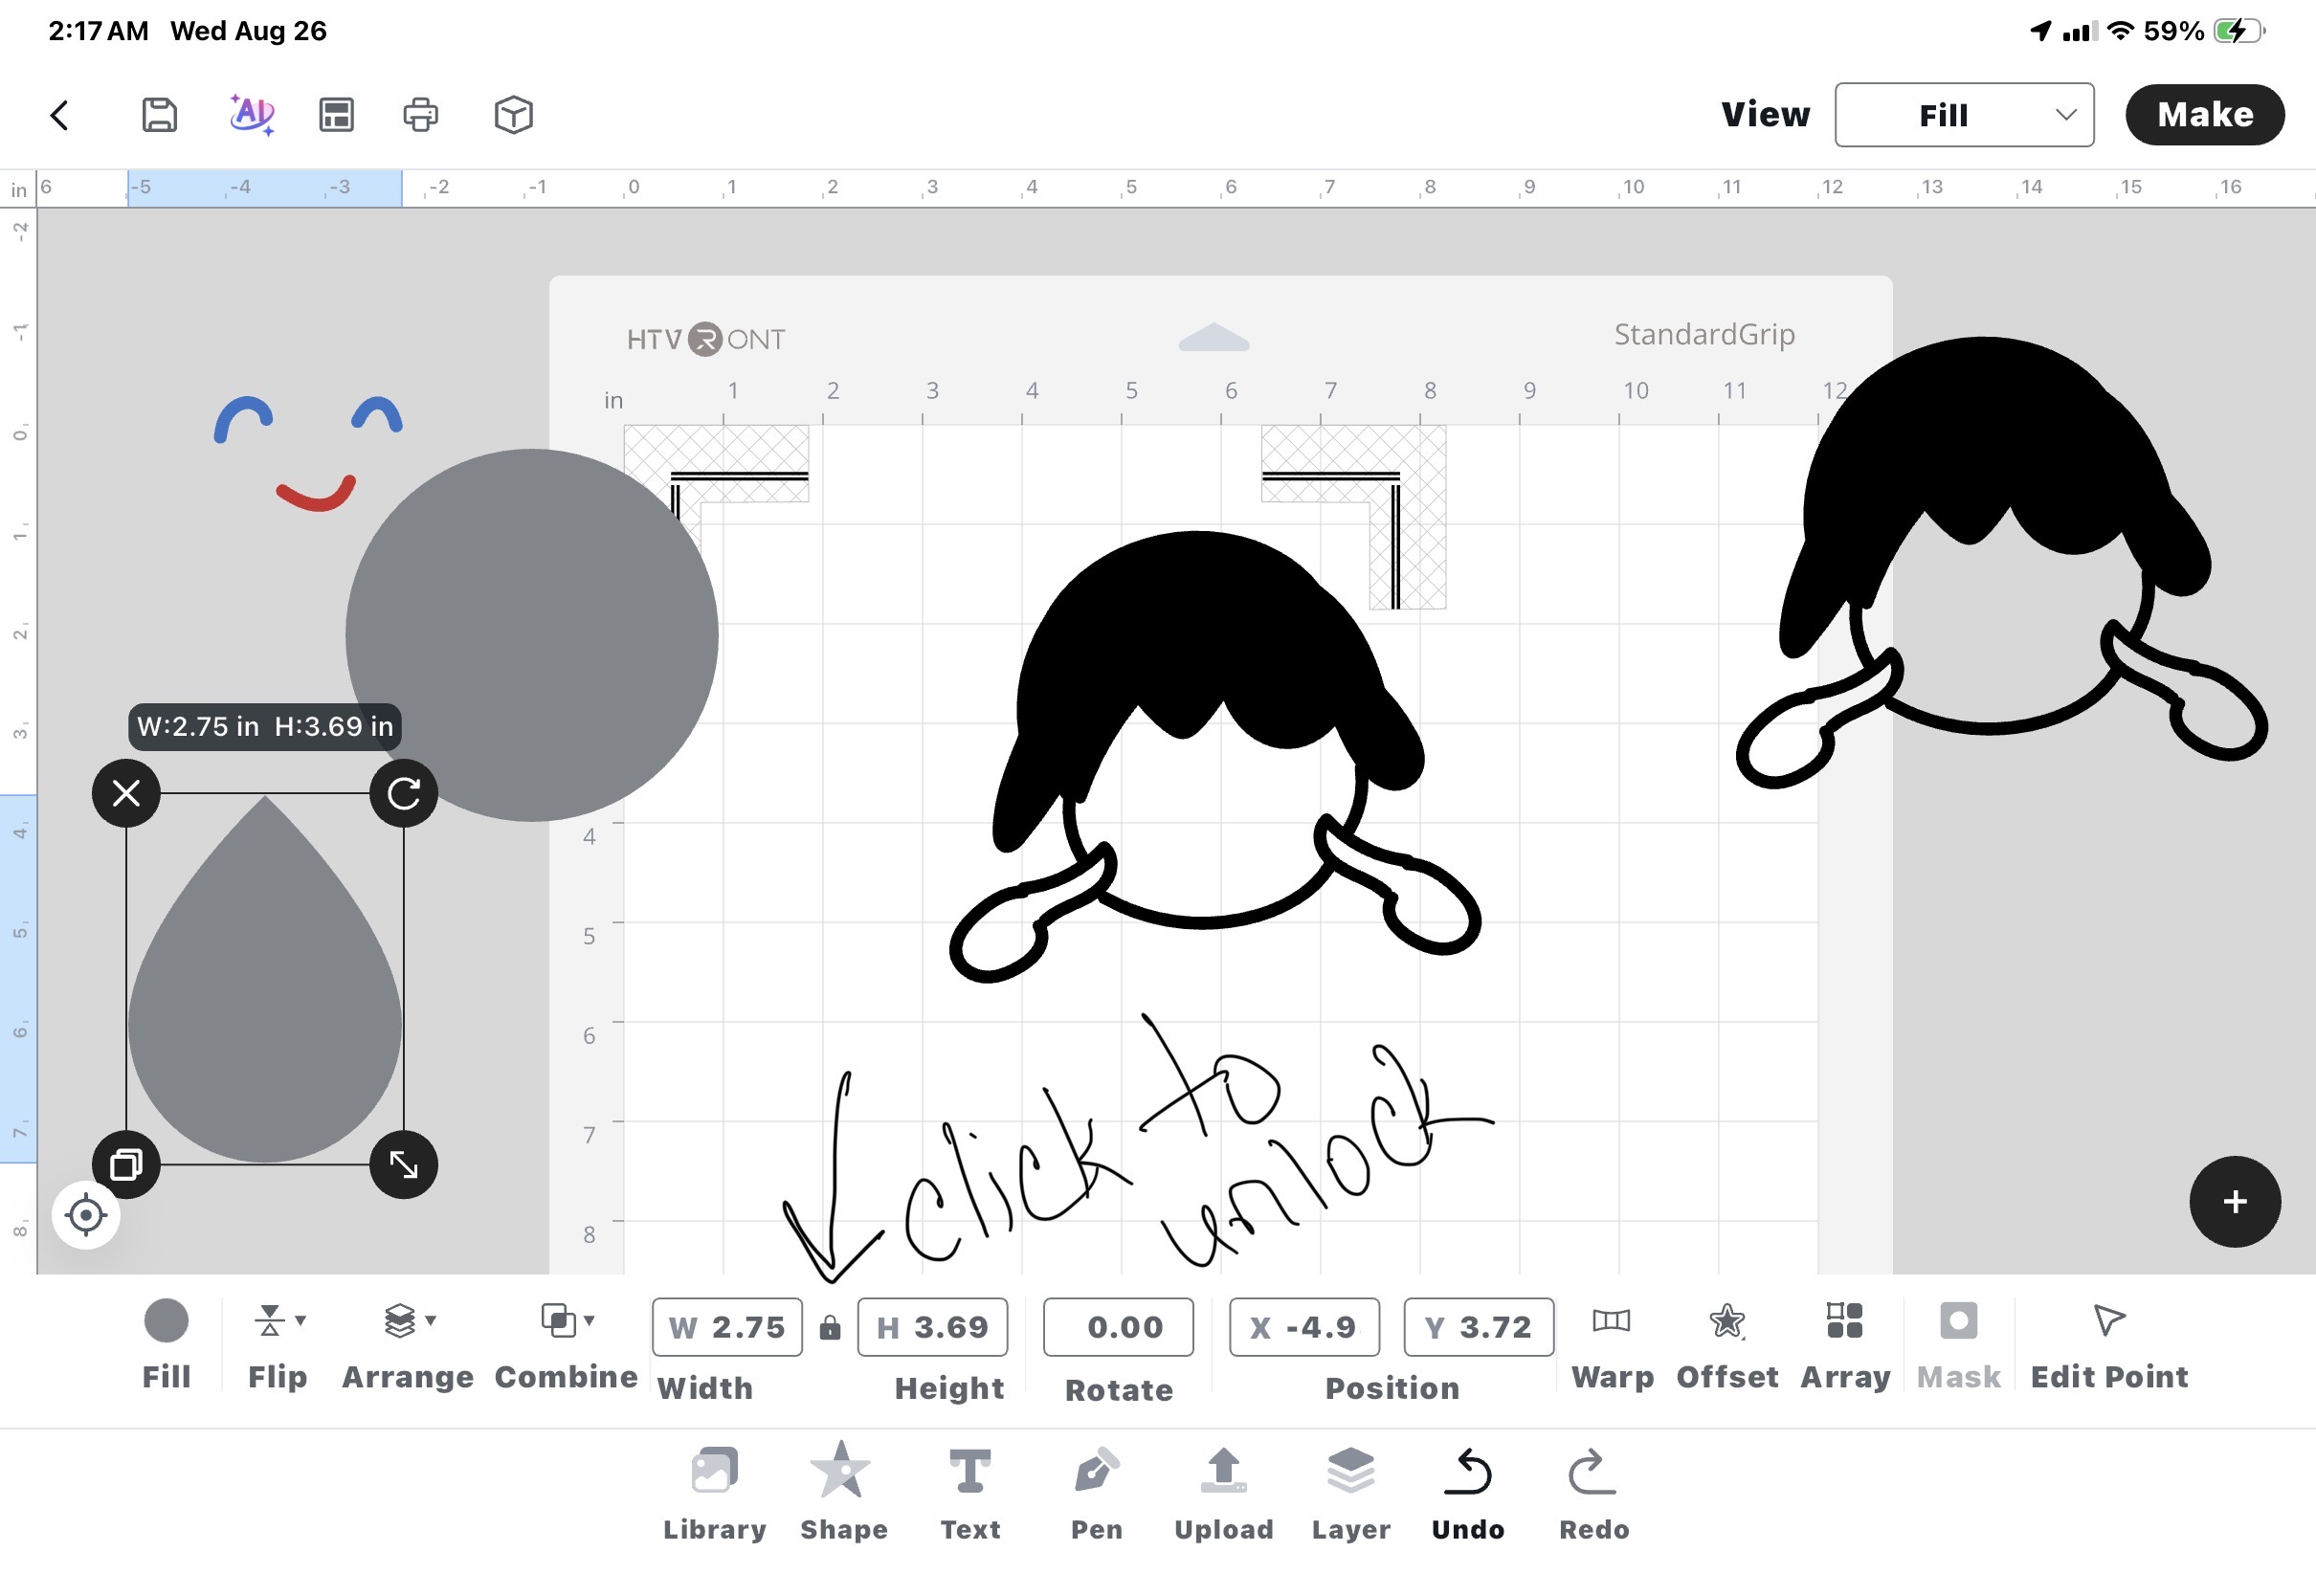Expand the Combine options dropdown
The image size is (2316, 1596).
point(567,1321)
